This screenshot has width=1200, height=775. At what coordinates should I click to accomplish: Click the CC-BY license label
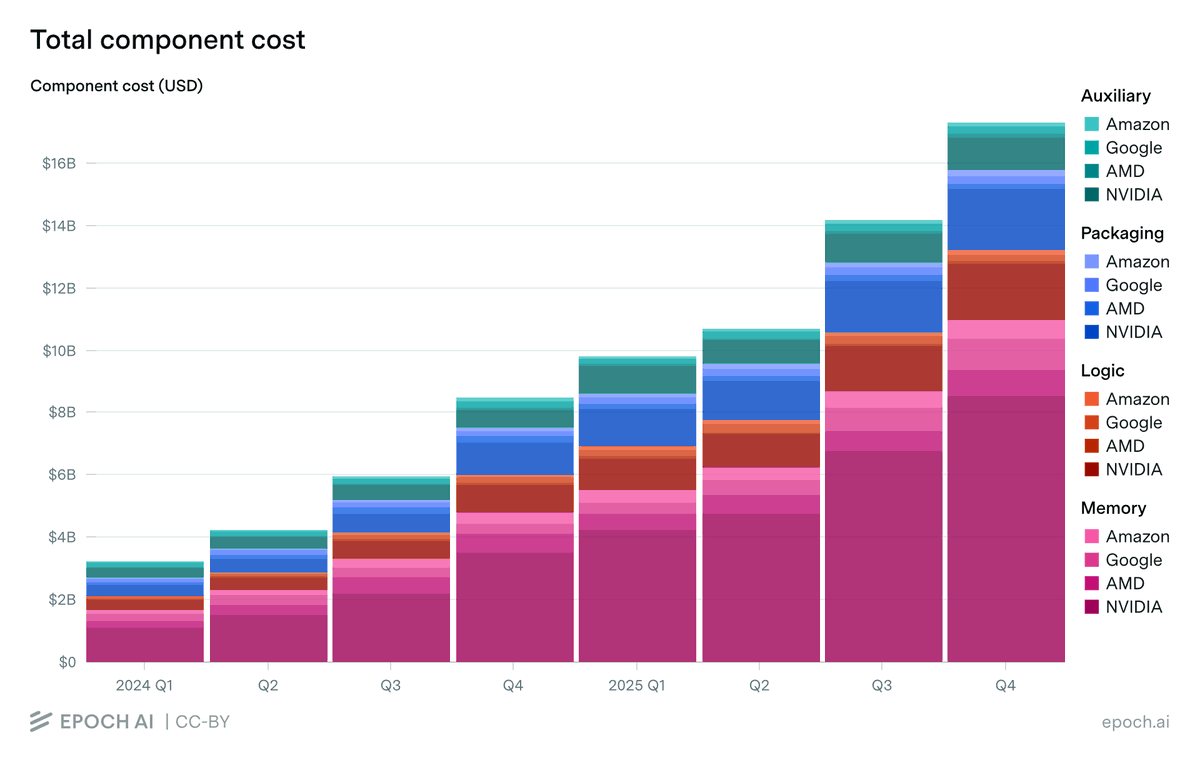203,721
